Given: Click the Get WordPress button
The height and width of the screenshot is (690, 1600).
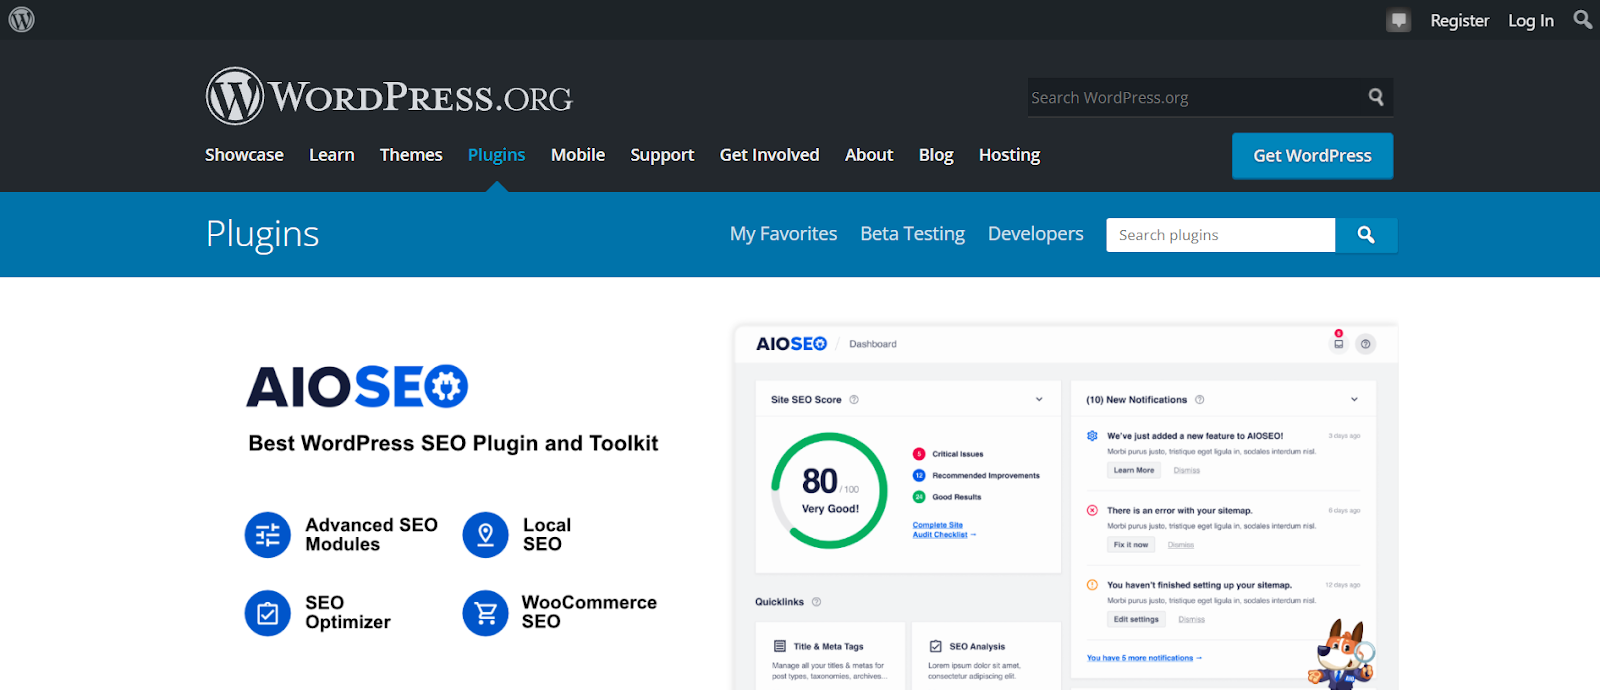Looking at the screenshot, I should (x=1313, y=156).
